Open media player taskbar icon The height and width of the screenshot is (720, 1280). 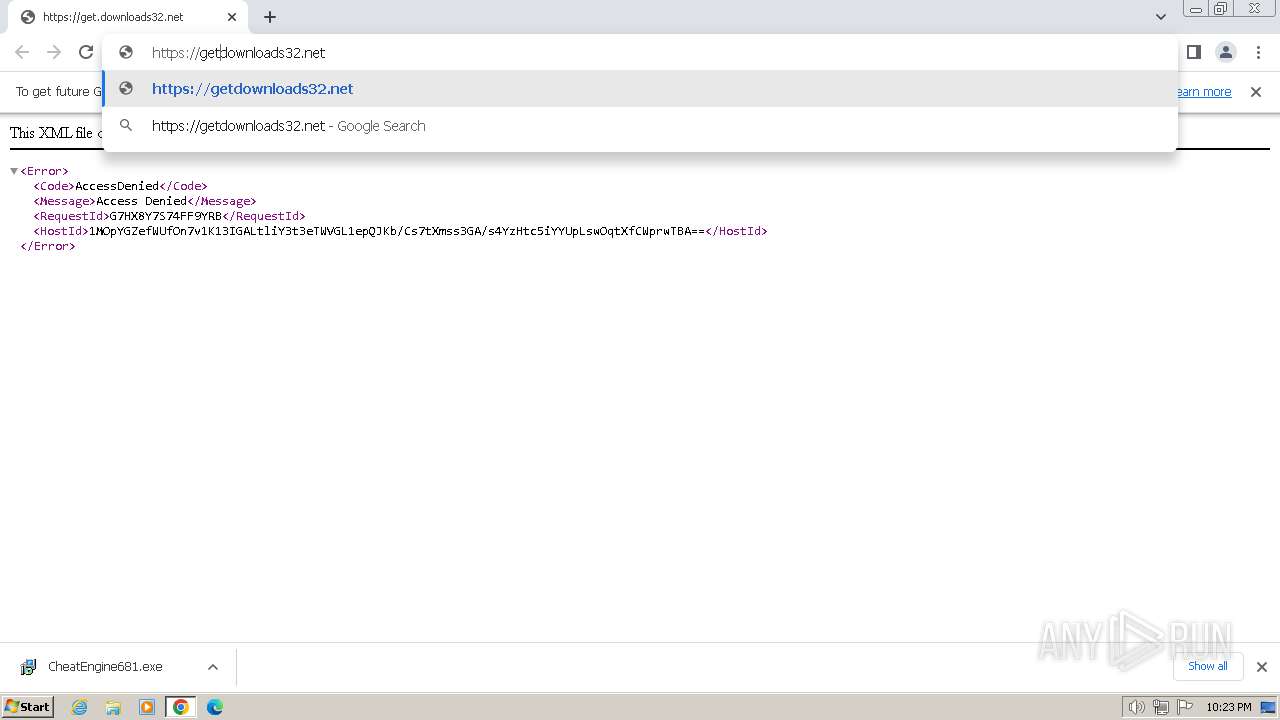tap(147, 707)
